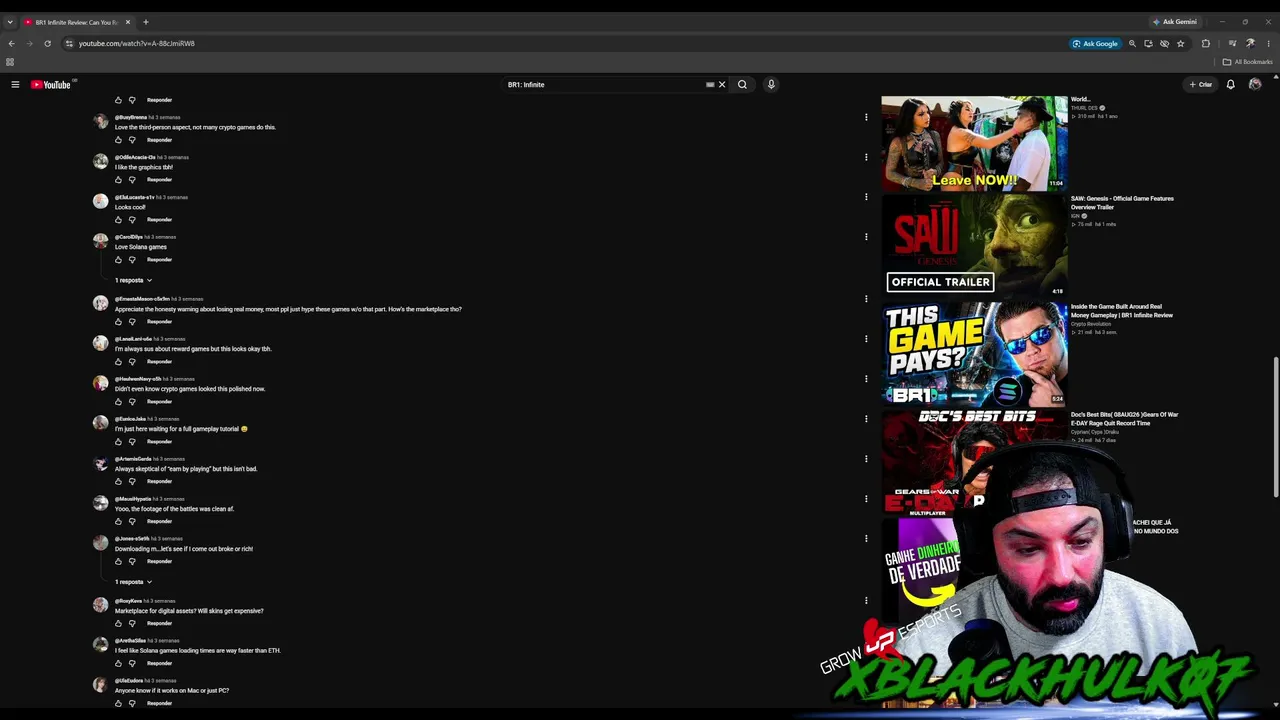Open the SAW Genesis Official Trailer thumbnail
Image resolution: width=1280 pixels, height=720 pixels.
(974, 246)
